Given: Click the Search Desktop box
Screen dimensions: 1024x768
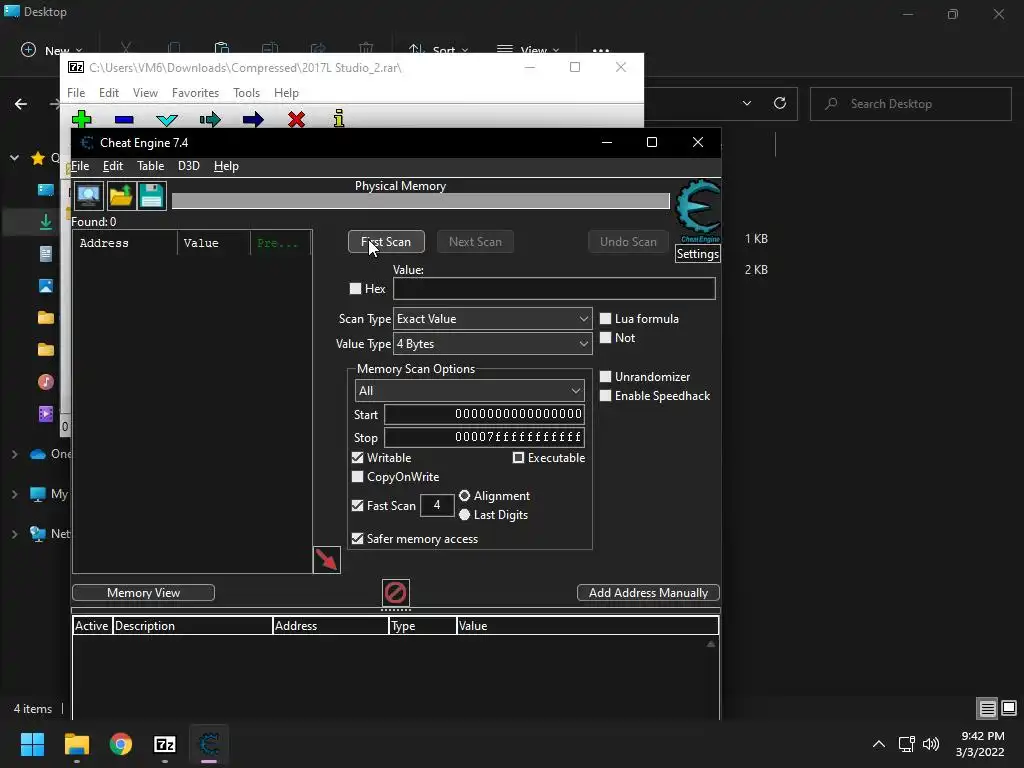Looking at the screenshot, I should pos(910,104).
